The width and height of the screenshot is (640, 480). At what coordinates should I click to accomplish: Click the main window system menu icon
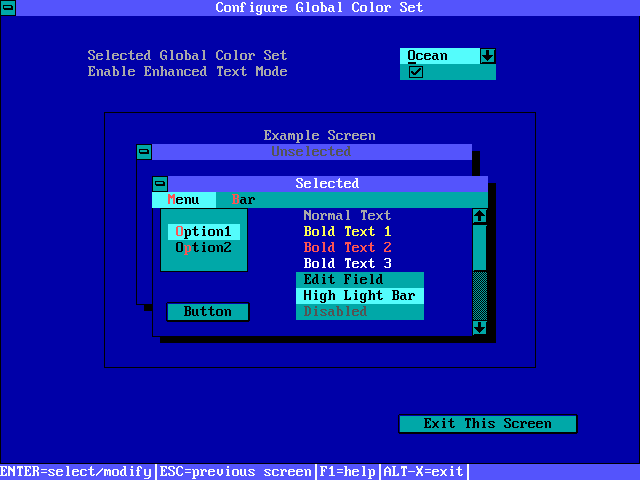(x=8, y=8)
